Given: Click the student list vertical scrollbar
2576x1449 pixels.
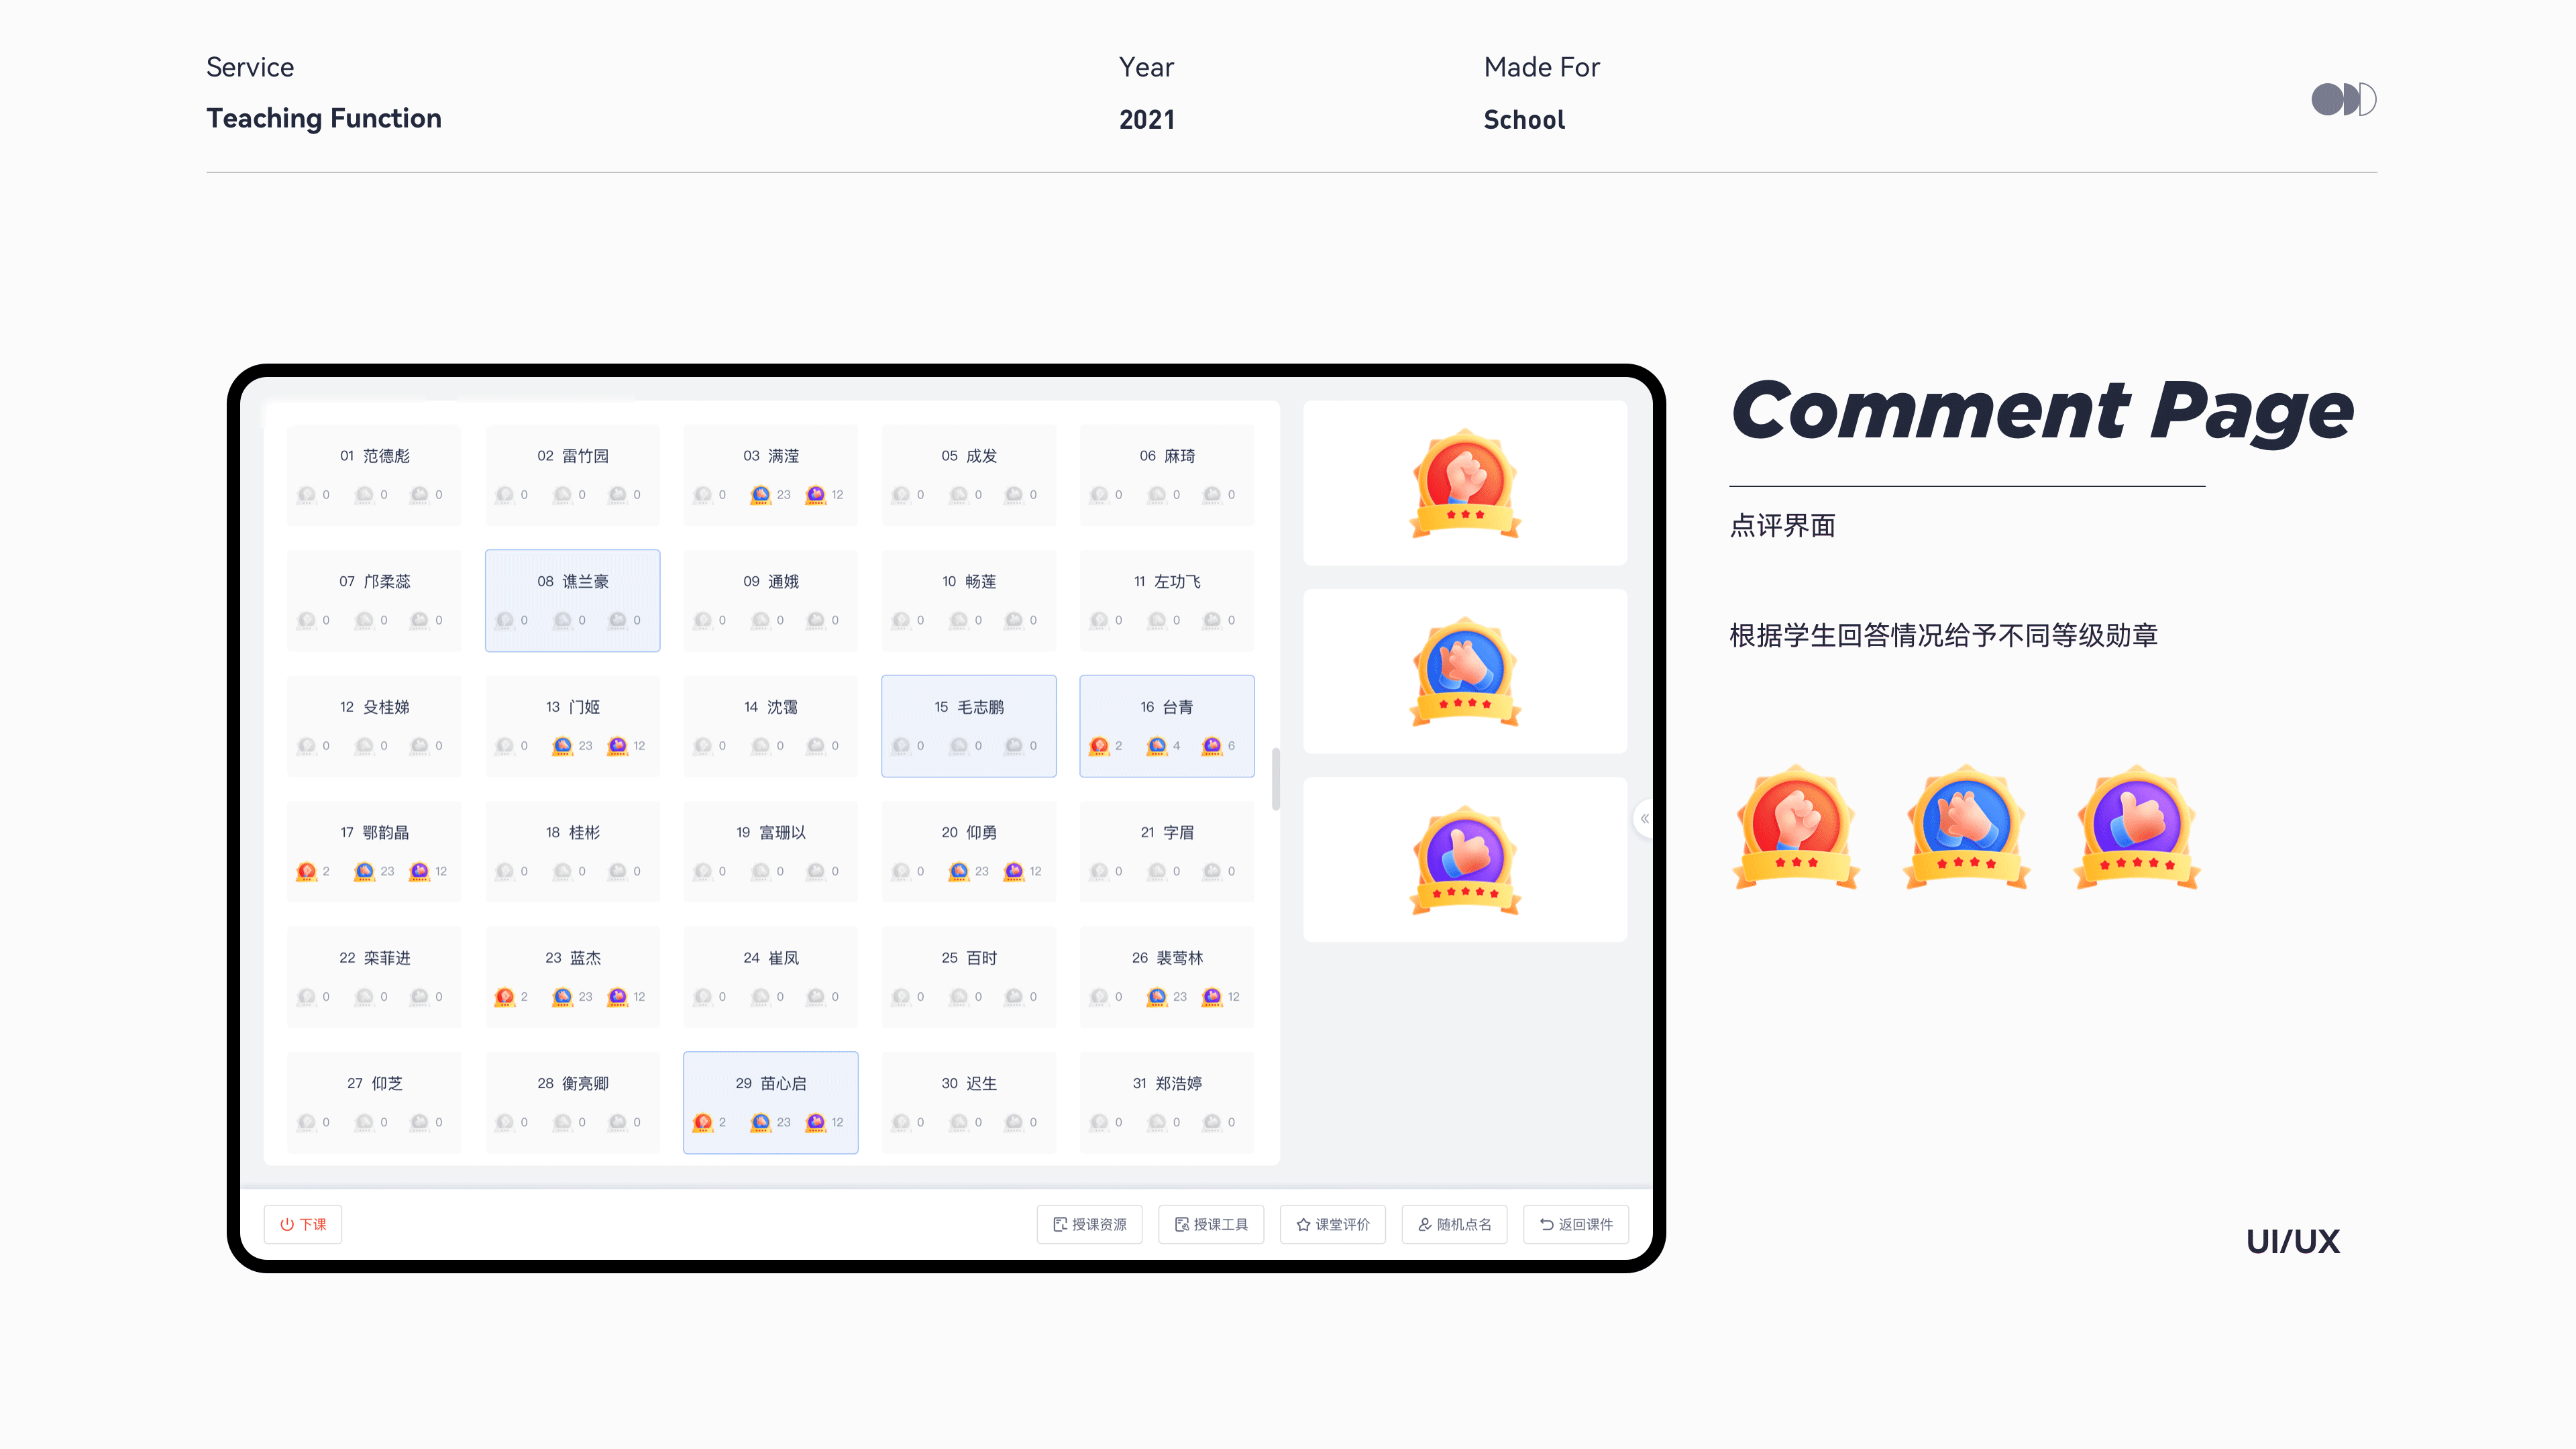Looking at the screenshot, I should 1275,779.
